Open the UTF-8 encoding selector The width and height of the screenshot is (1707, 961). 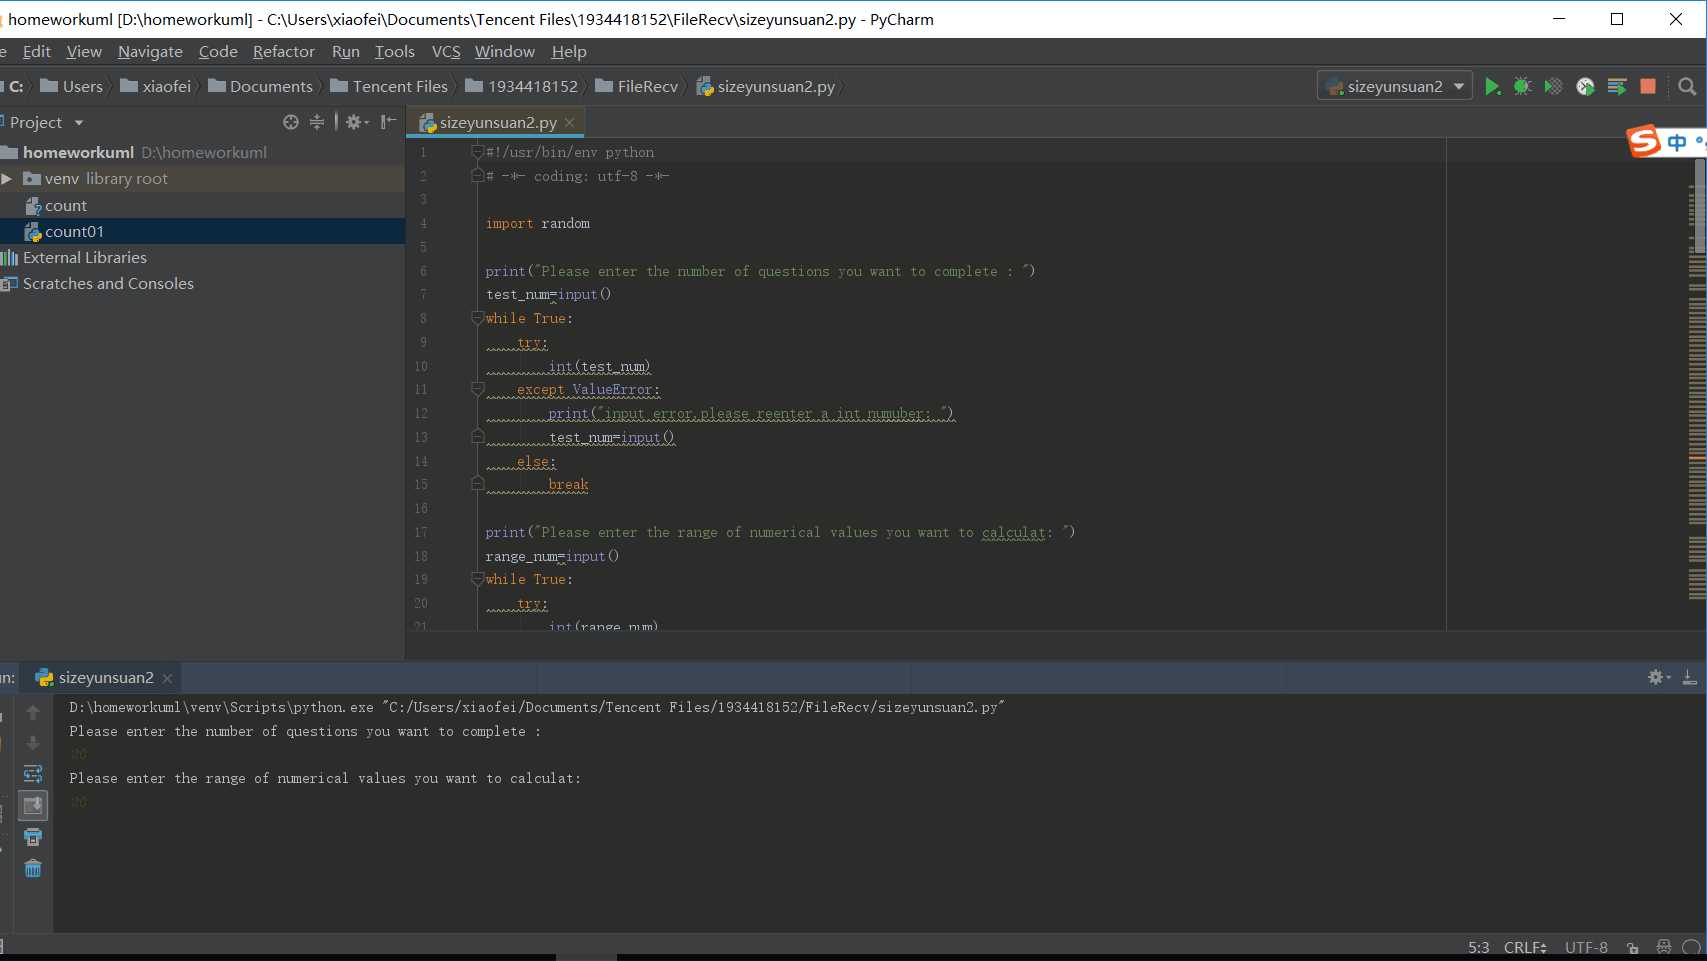pos(1586,947)
